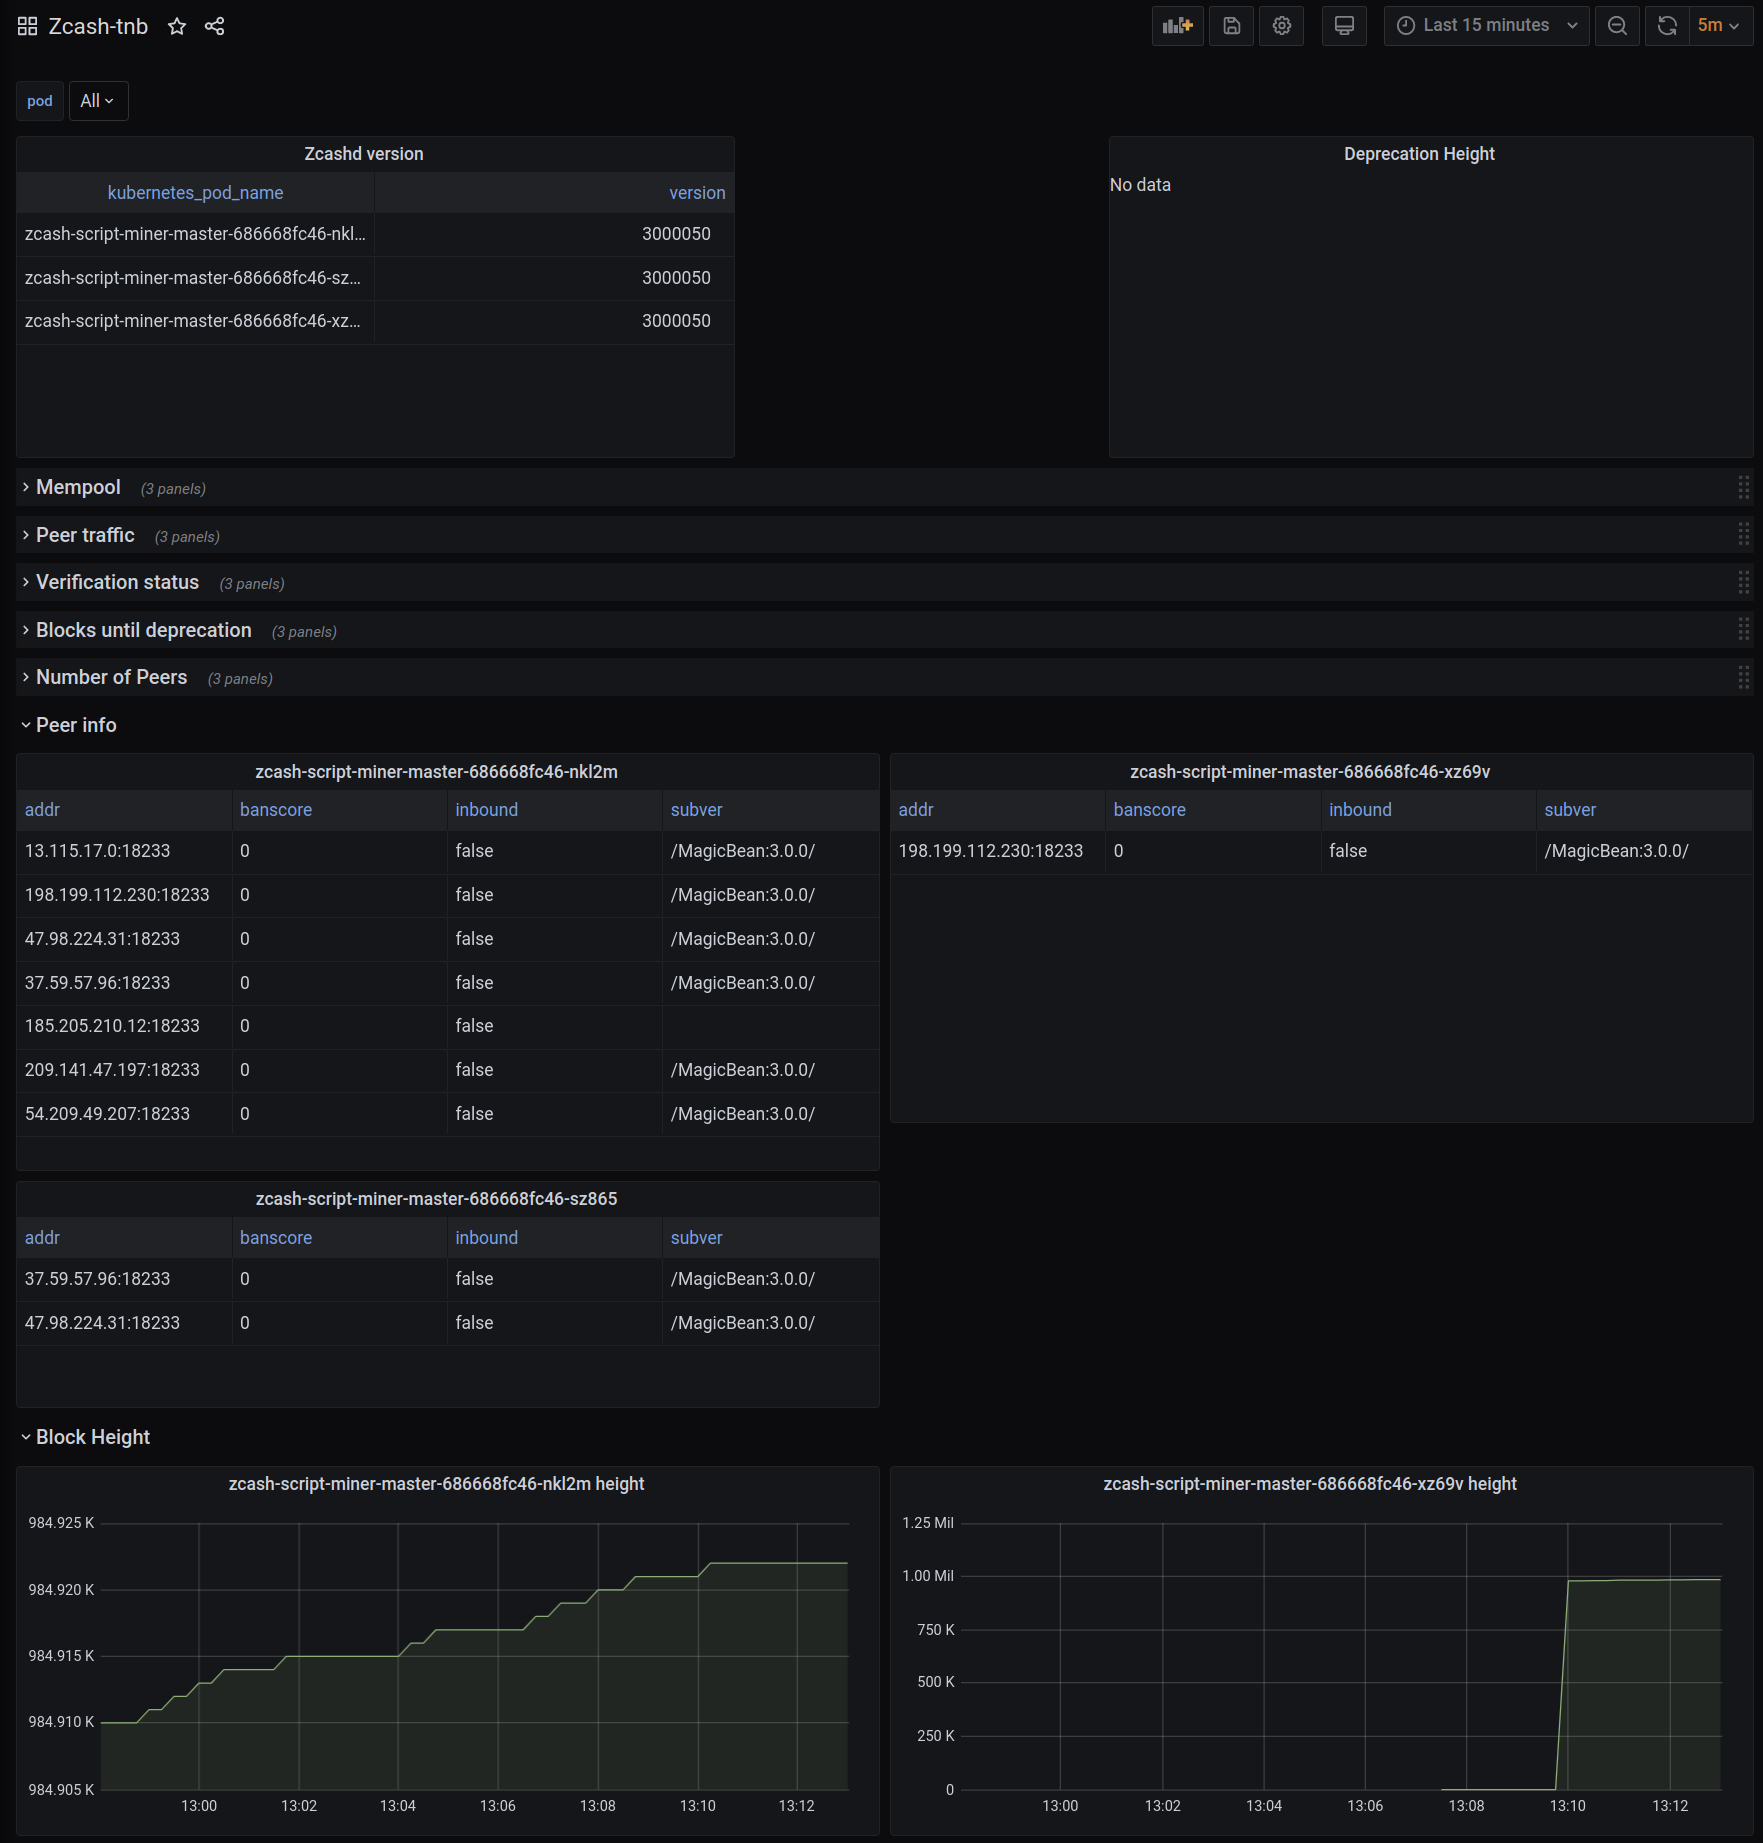Expand the Verification status row

click(x=117, y=582)
